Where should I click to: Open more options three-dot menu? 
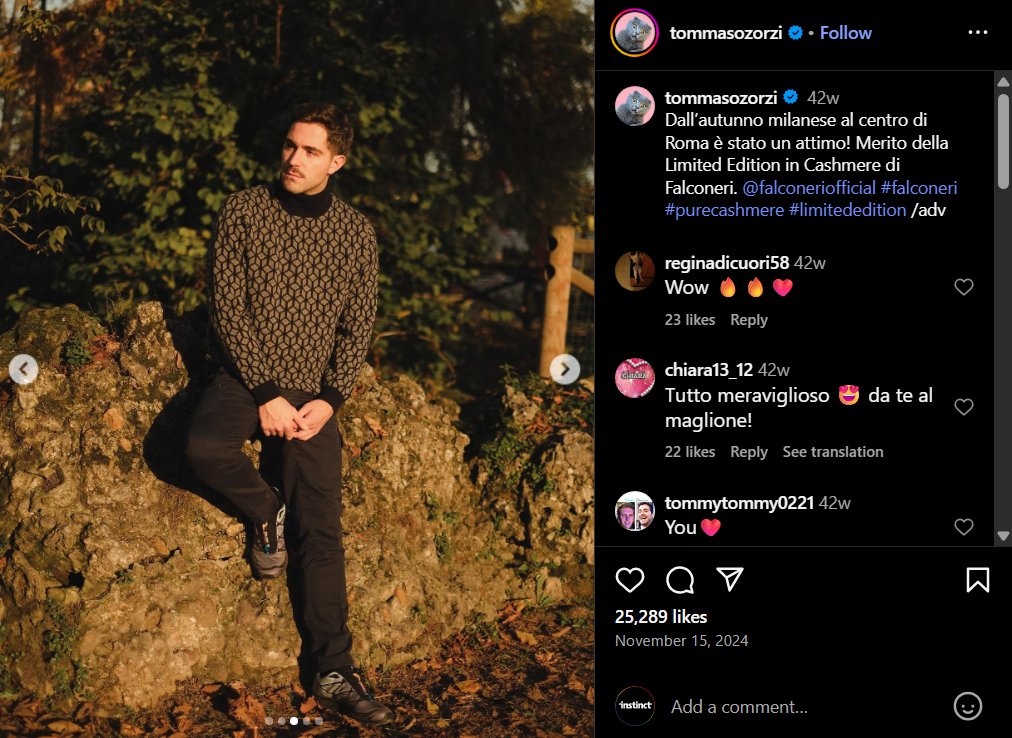click(x=977, y=33)
